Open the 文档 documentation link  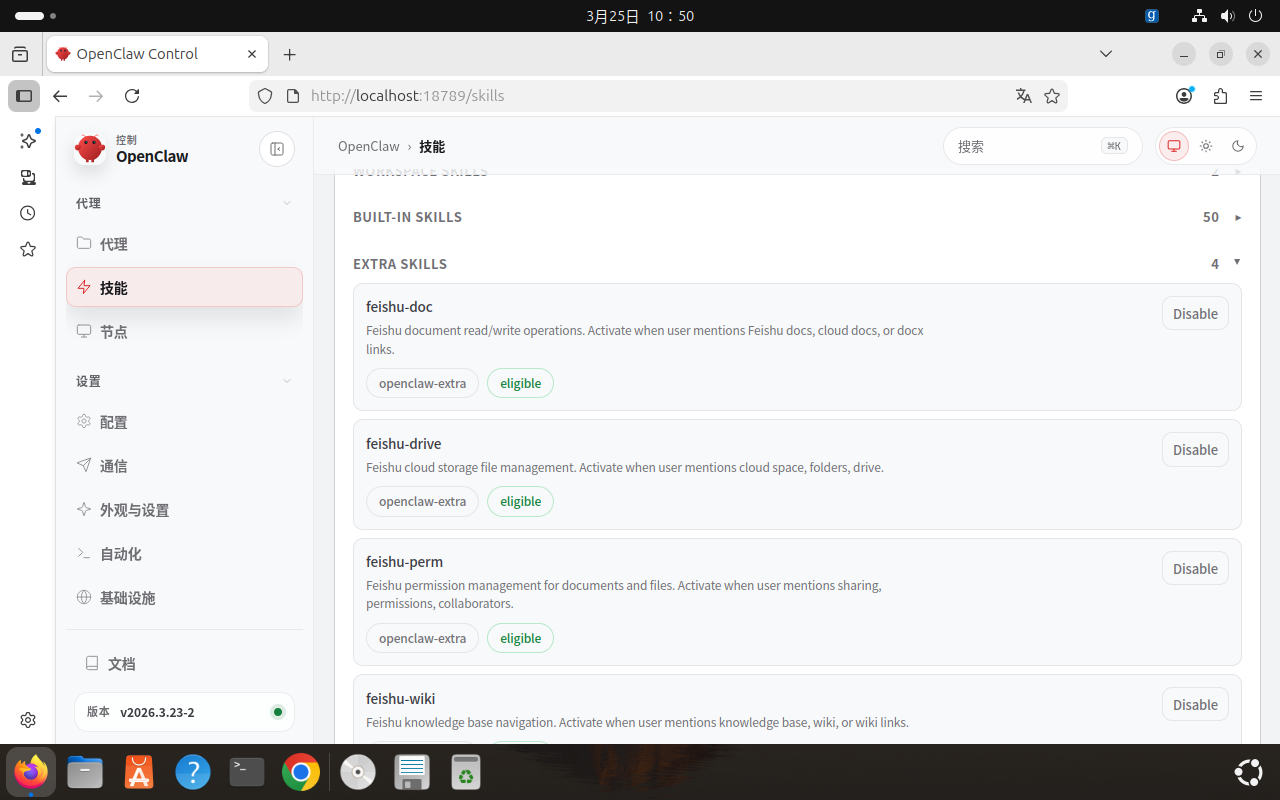184,663
